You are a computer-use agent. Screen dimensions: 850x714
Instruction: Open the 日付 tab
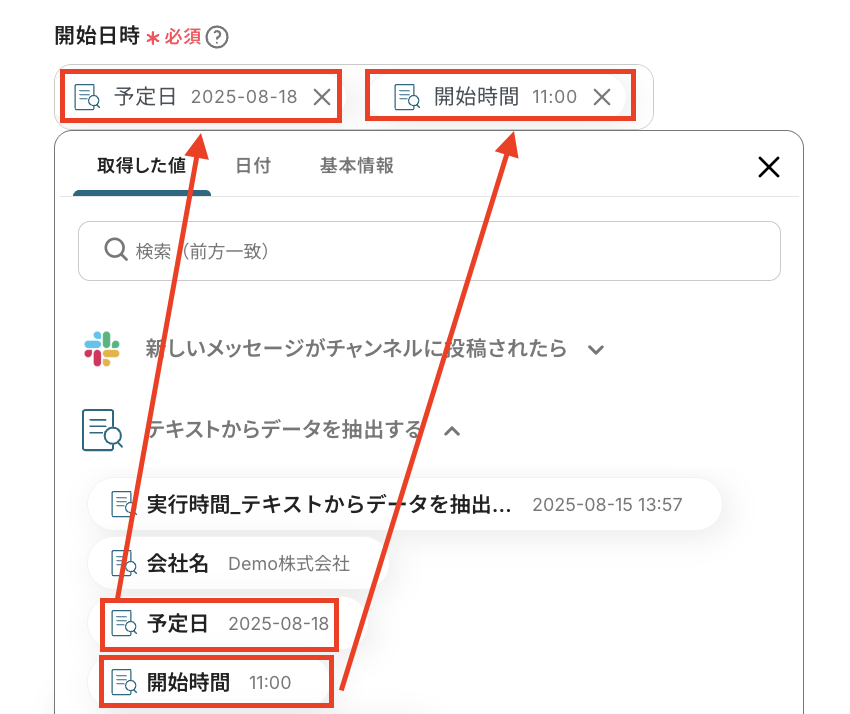tap(253, 165)
